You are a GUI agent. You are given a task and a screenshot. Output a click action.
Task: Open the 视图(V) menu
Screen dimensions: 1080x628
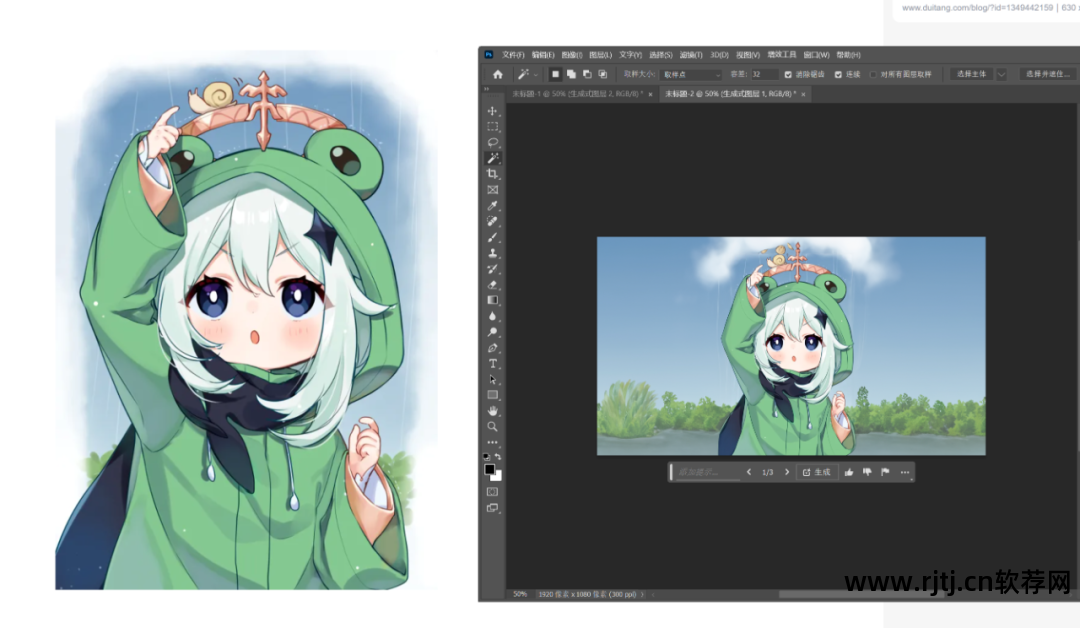pos(748,55)
